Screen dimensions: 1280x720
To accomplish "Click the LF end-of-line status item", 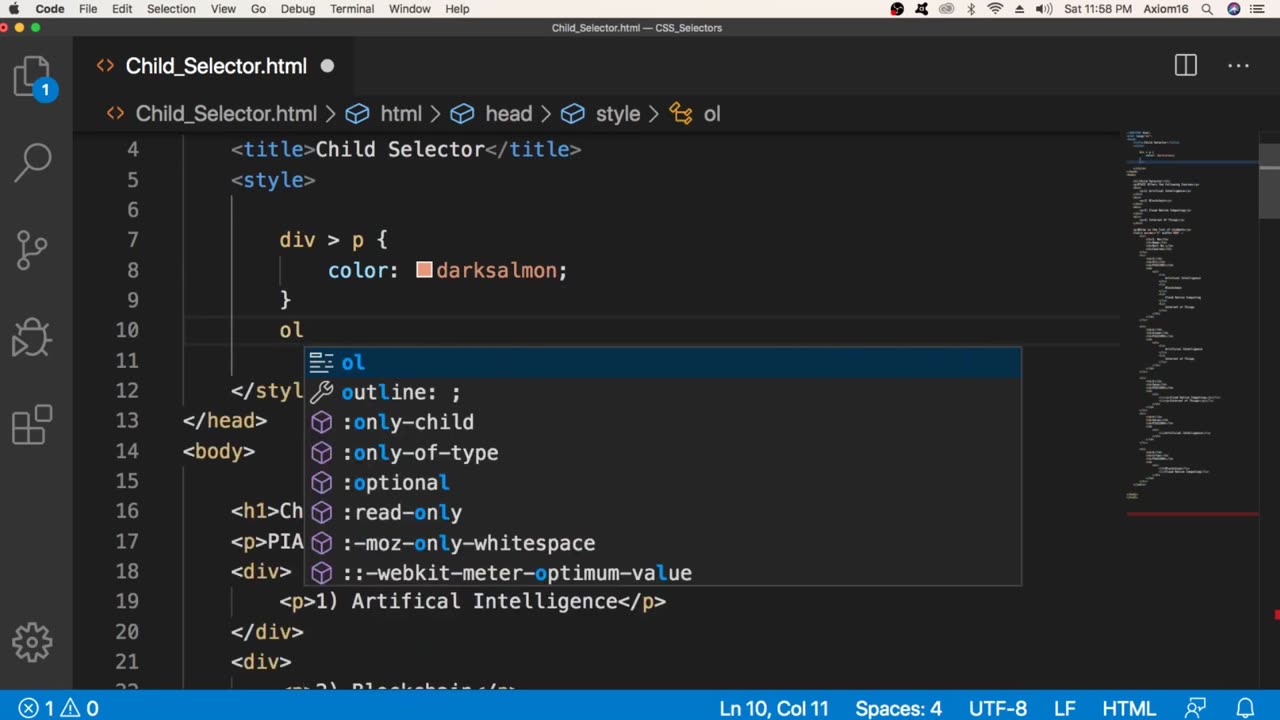I will point(1065,708).
